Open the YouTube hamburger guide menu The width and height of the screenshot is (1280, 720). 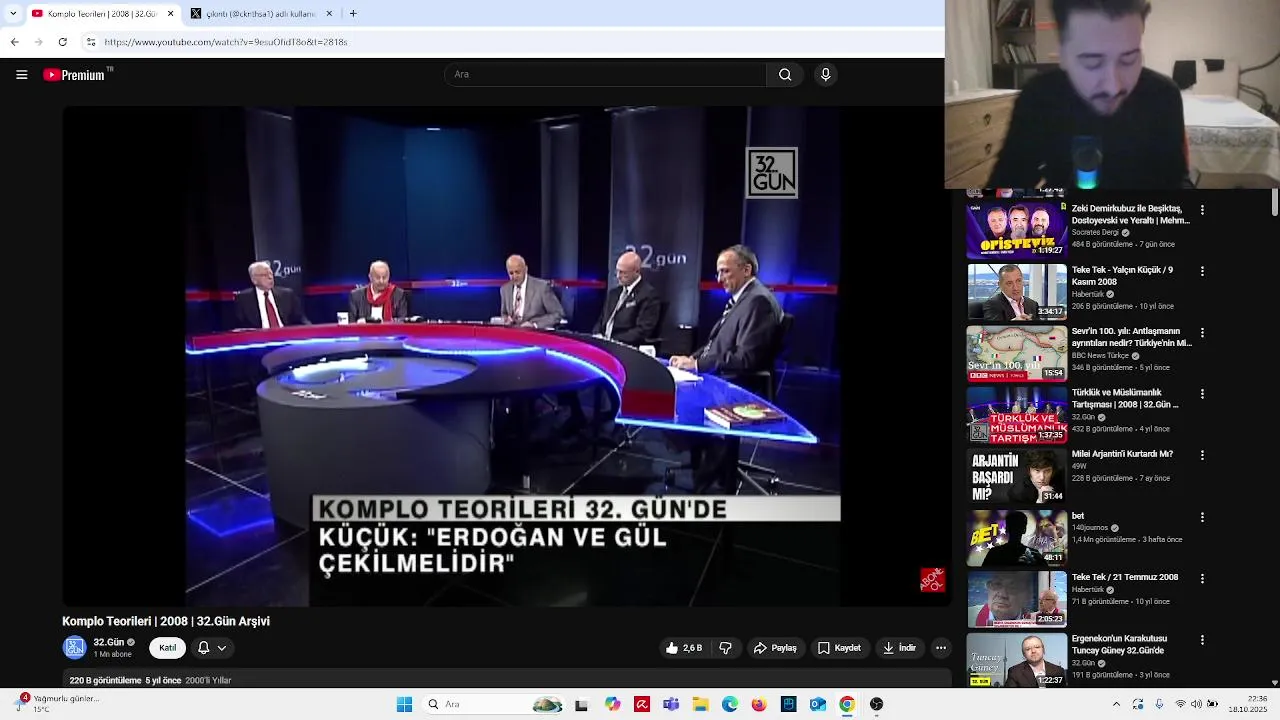21,75
